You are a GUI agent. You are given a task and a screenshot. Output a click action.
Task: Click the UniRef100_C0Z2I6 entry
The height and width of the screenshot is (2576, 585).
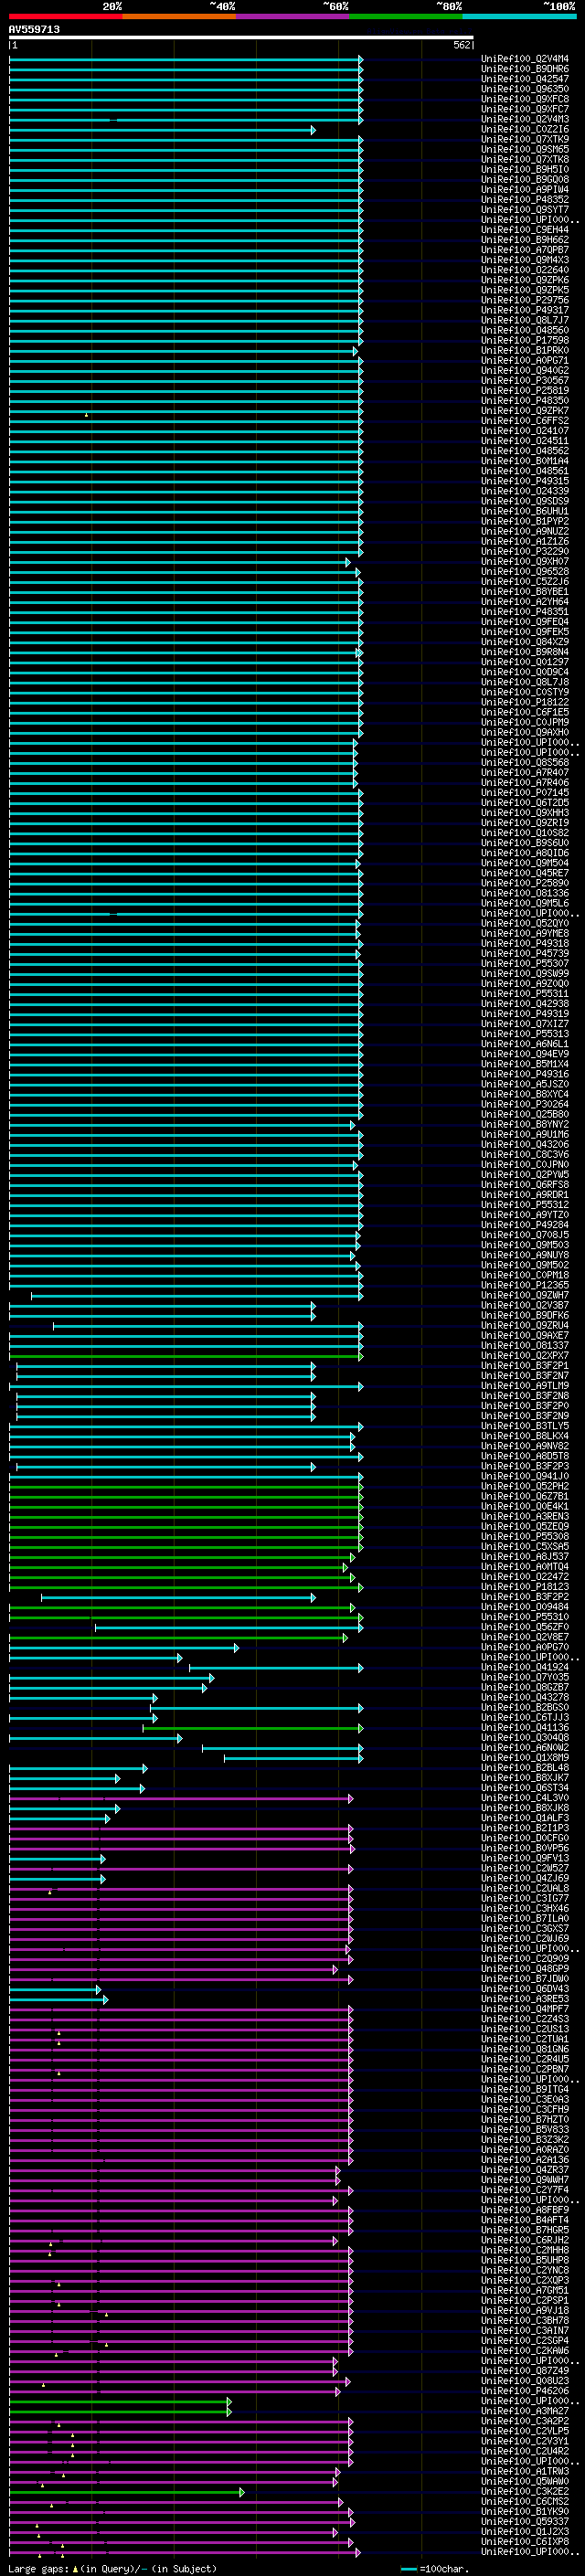525,129
